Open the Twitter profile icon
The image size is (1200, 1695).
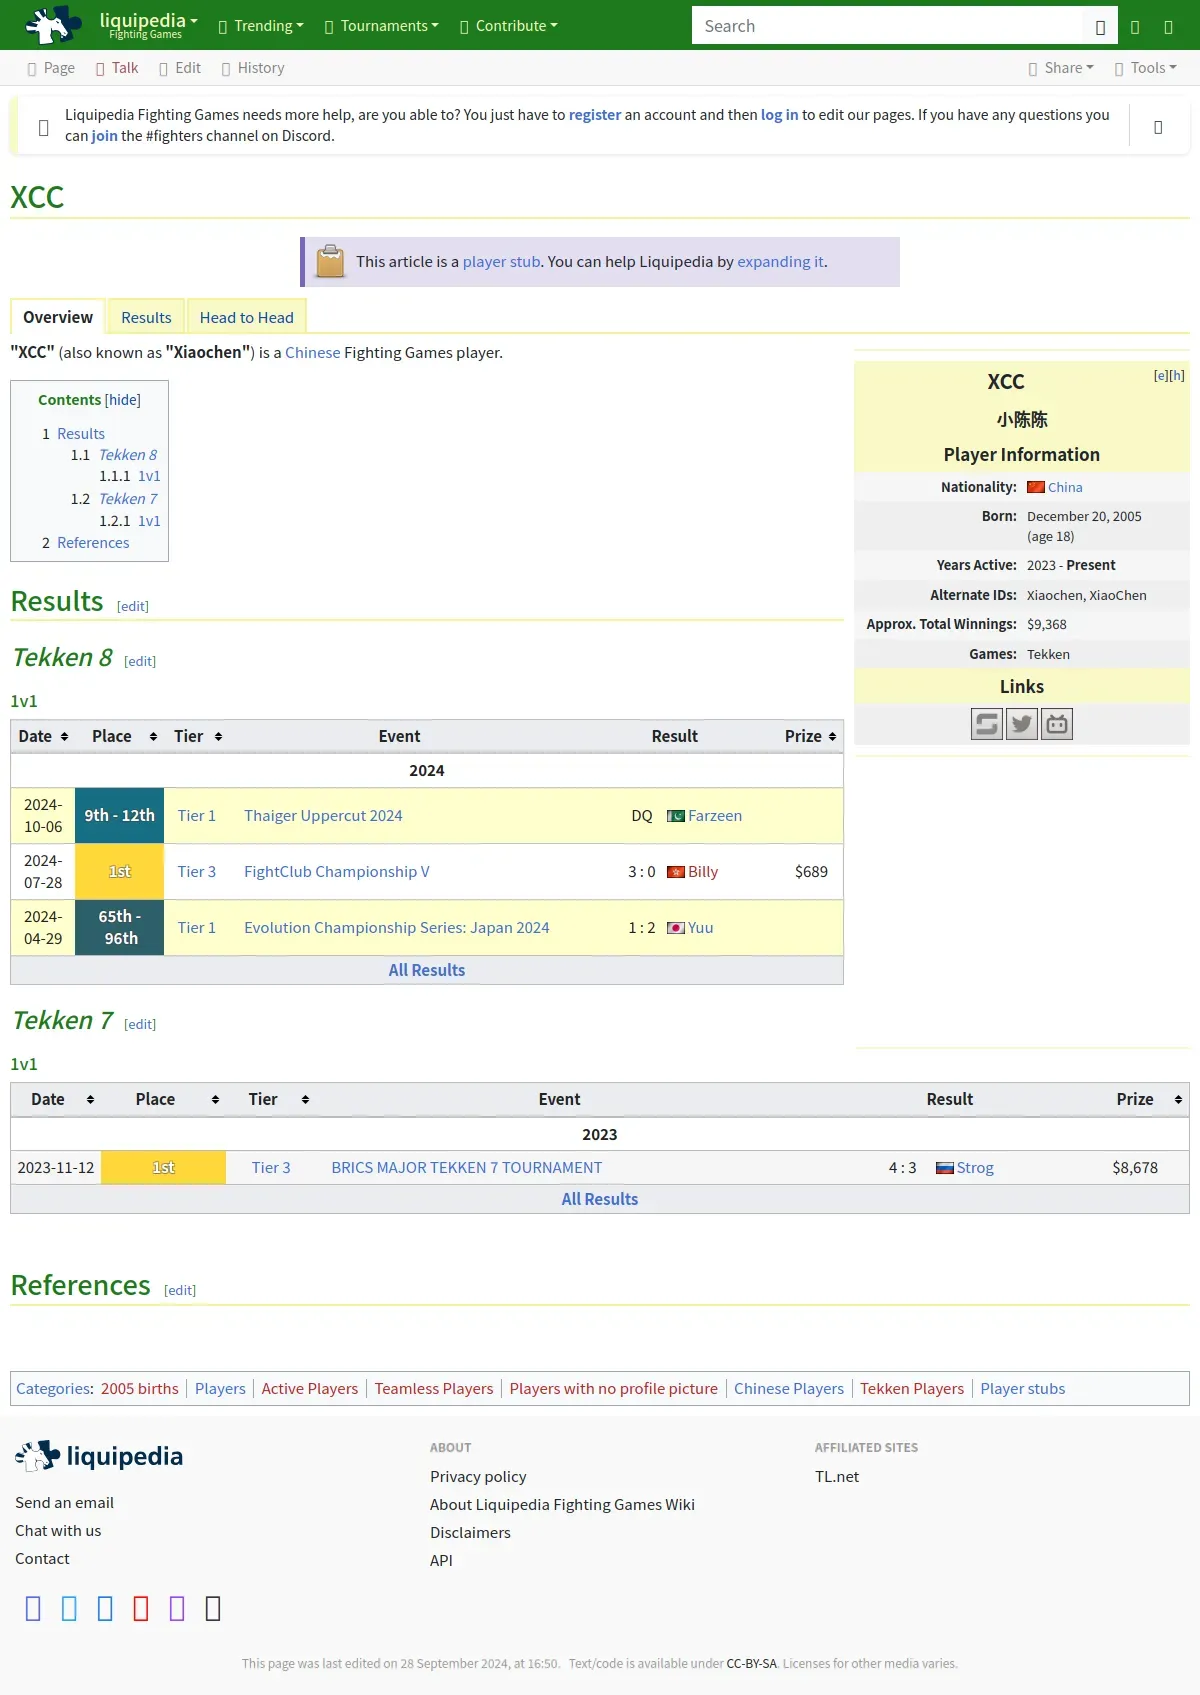pyautogui.click(x=1022, y=724)
